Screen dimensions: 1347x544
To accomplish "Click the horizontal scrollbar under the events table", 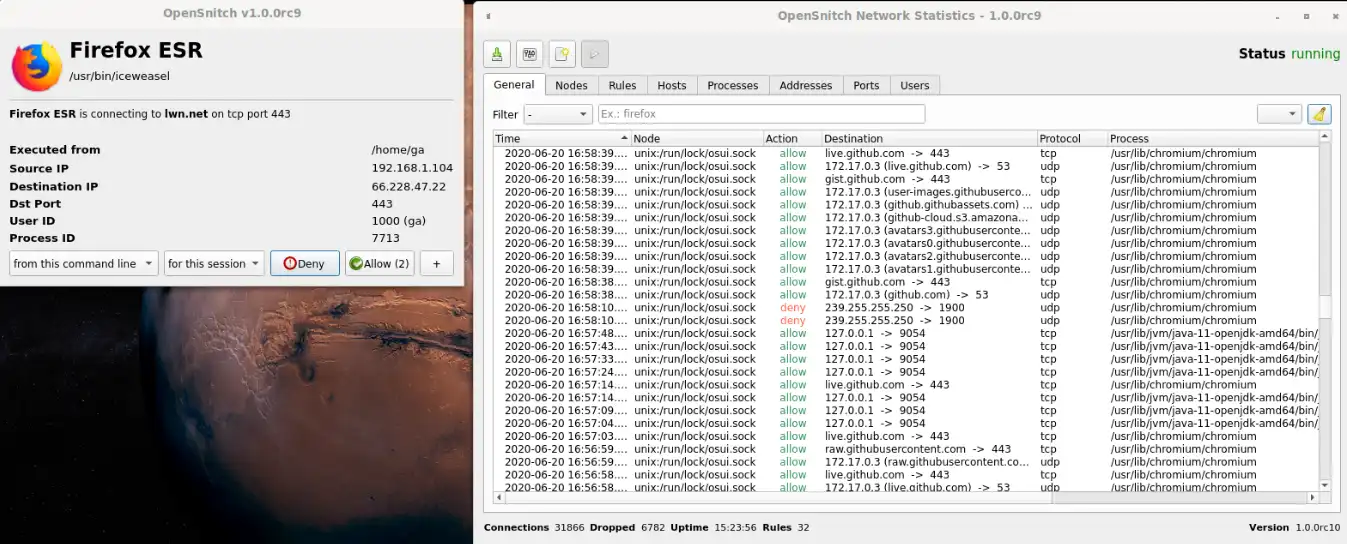I will coord(907,497).
